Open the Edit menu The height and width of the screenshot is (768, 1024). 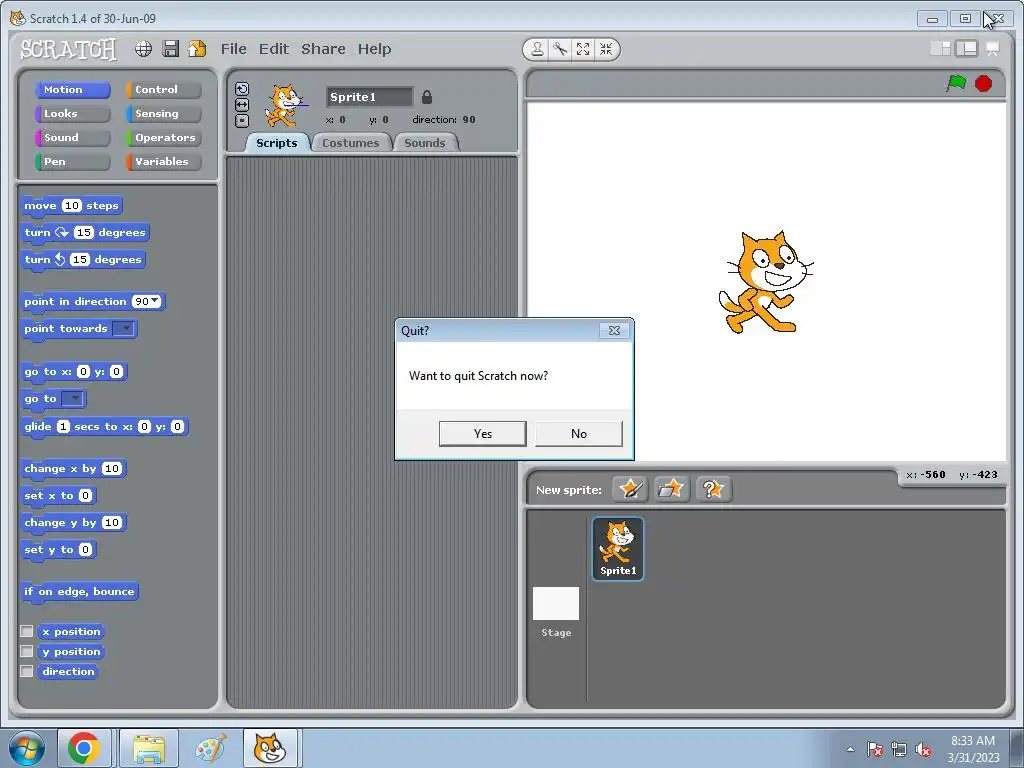click(x=274, y=49)
